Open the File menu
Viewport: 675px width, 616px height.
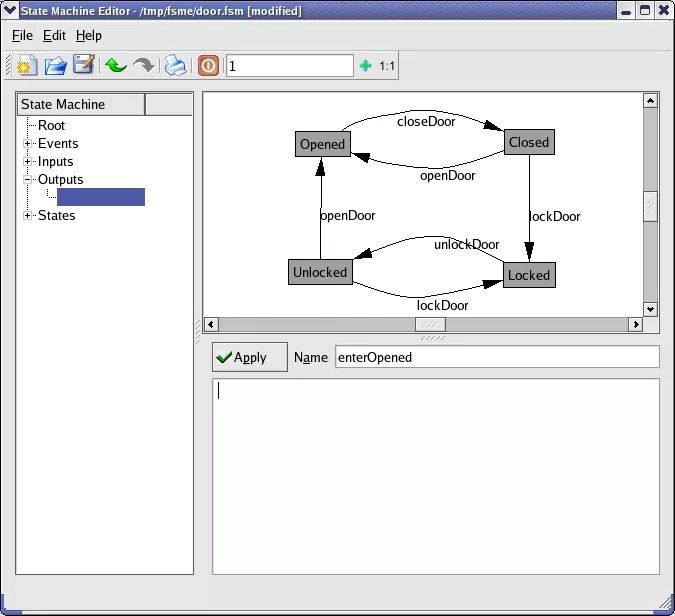tap(22, 35)
